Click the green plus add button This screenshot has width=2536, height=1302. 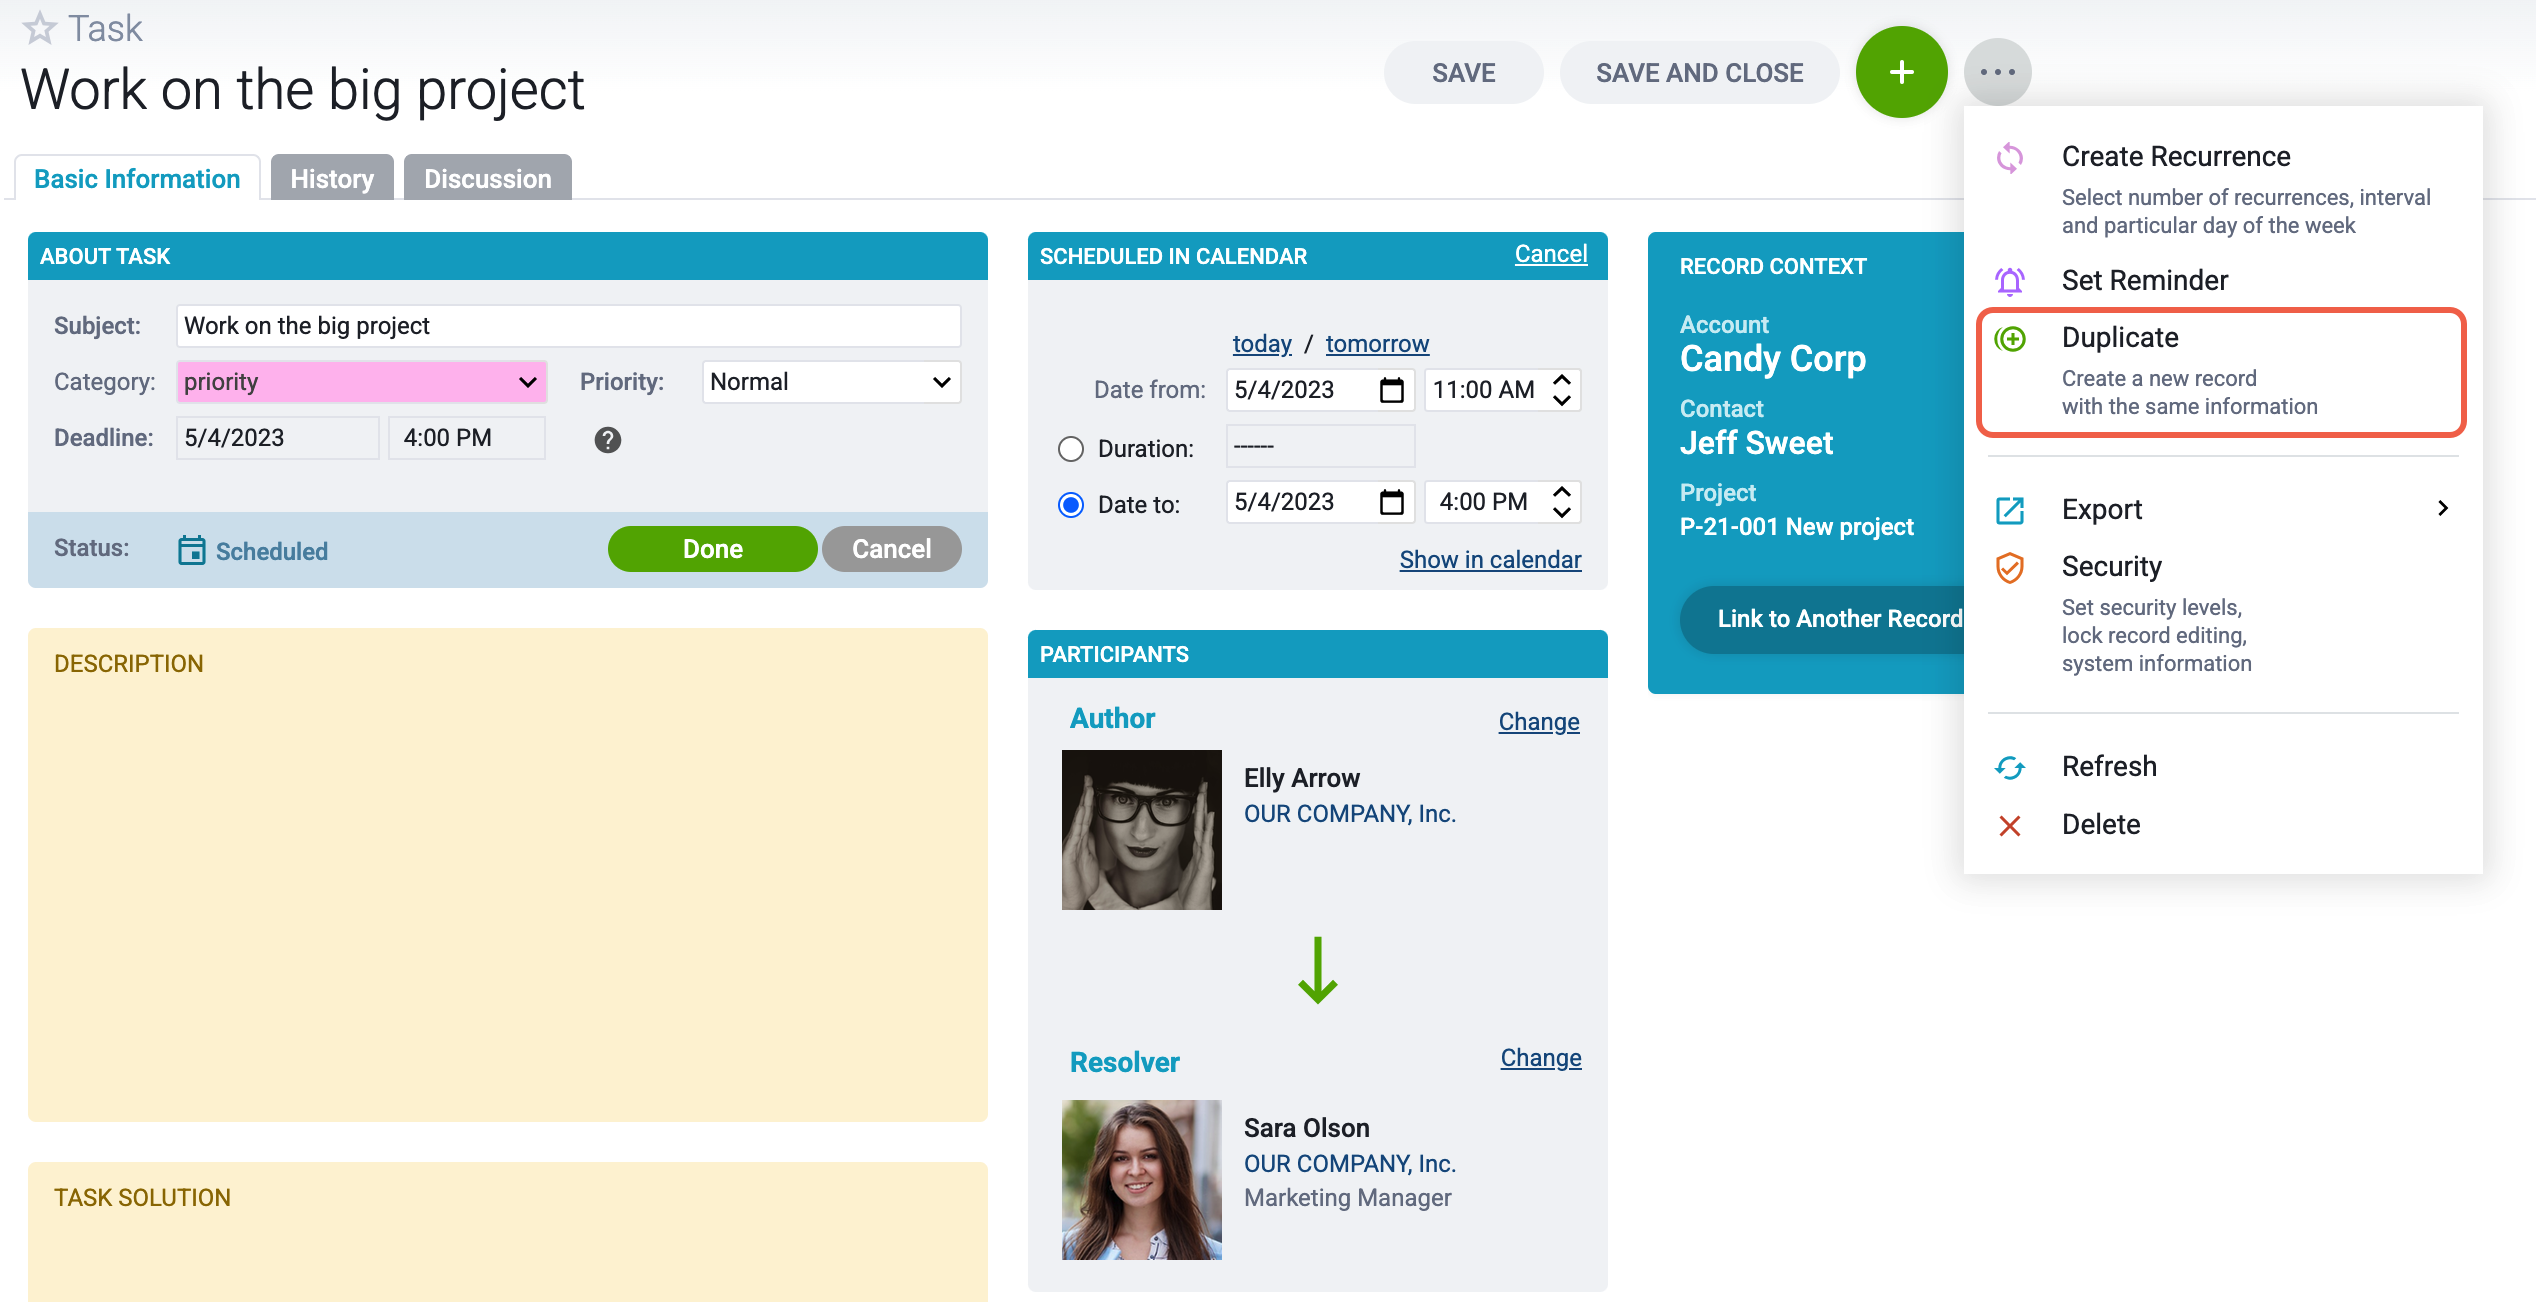[x=1901, y=72]
